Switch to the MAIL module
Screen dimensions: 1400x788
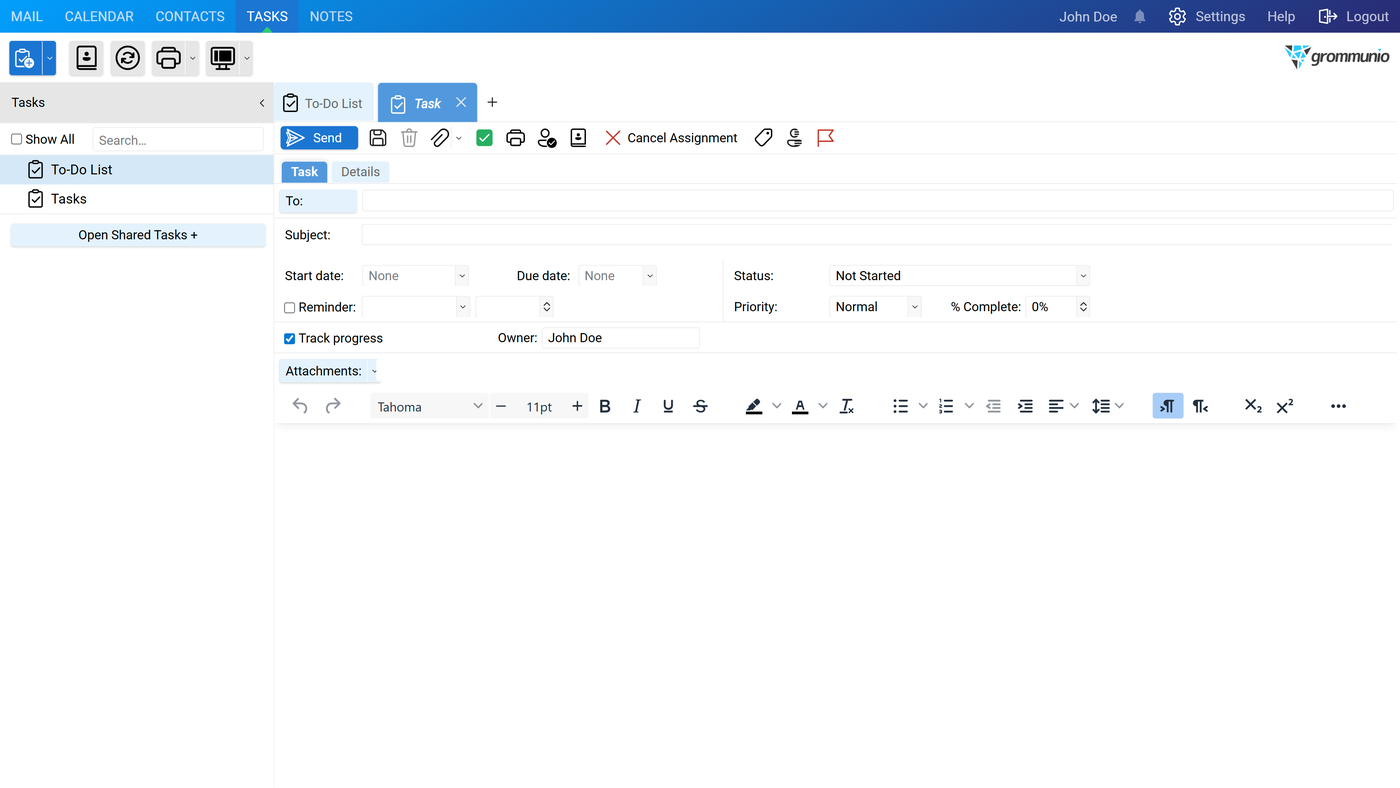point(27,16)
